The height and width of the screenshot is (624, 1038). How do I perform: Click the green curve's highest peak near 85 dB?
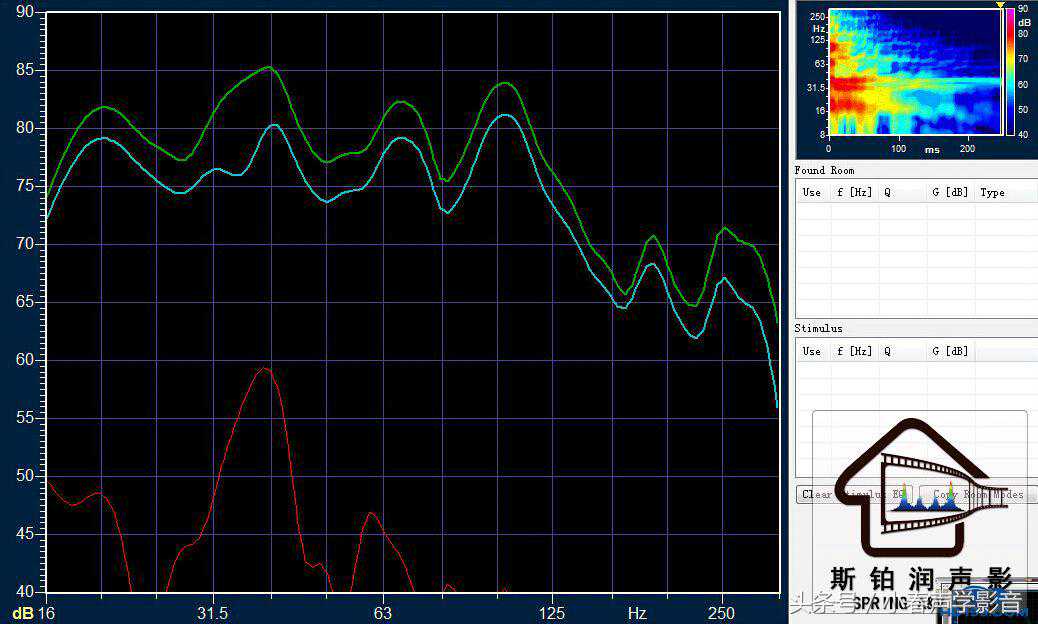pos(268,67)
